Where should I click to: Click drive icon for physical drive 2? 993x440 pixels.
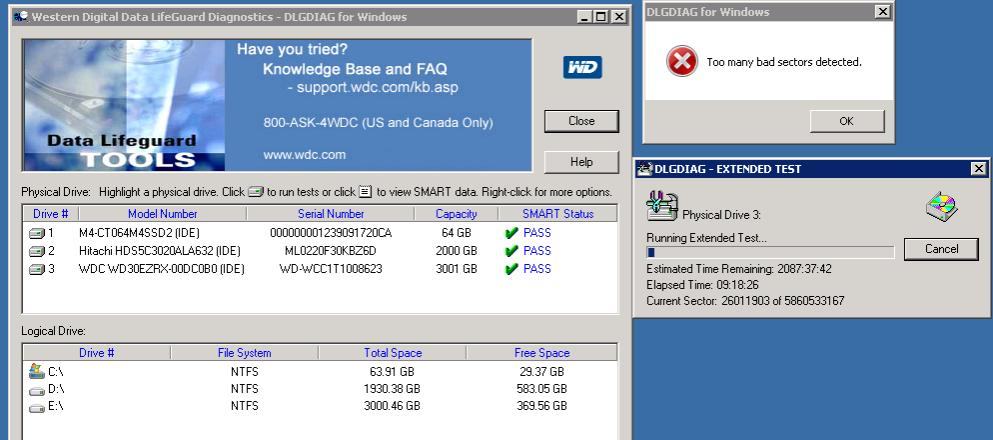(x=37, y=251)
